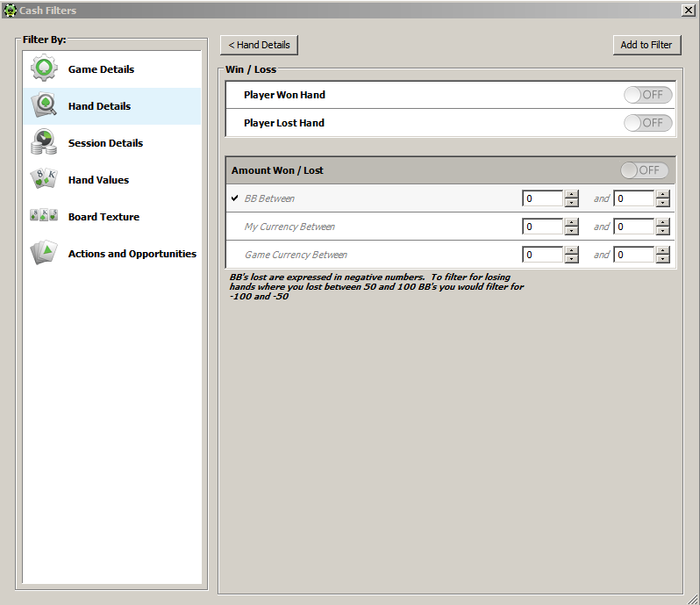
Task: Click the Add to Filter button
Action: (x=646, y=45)
